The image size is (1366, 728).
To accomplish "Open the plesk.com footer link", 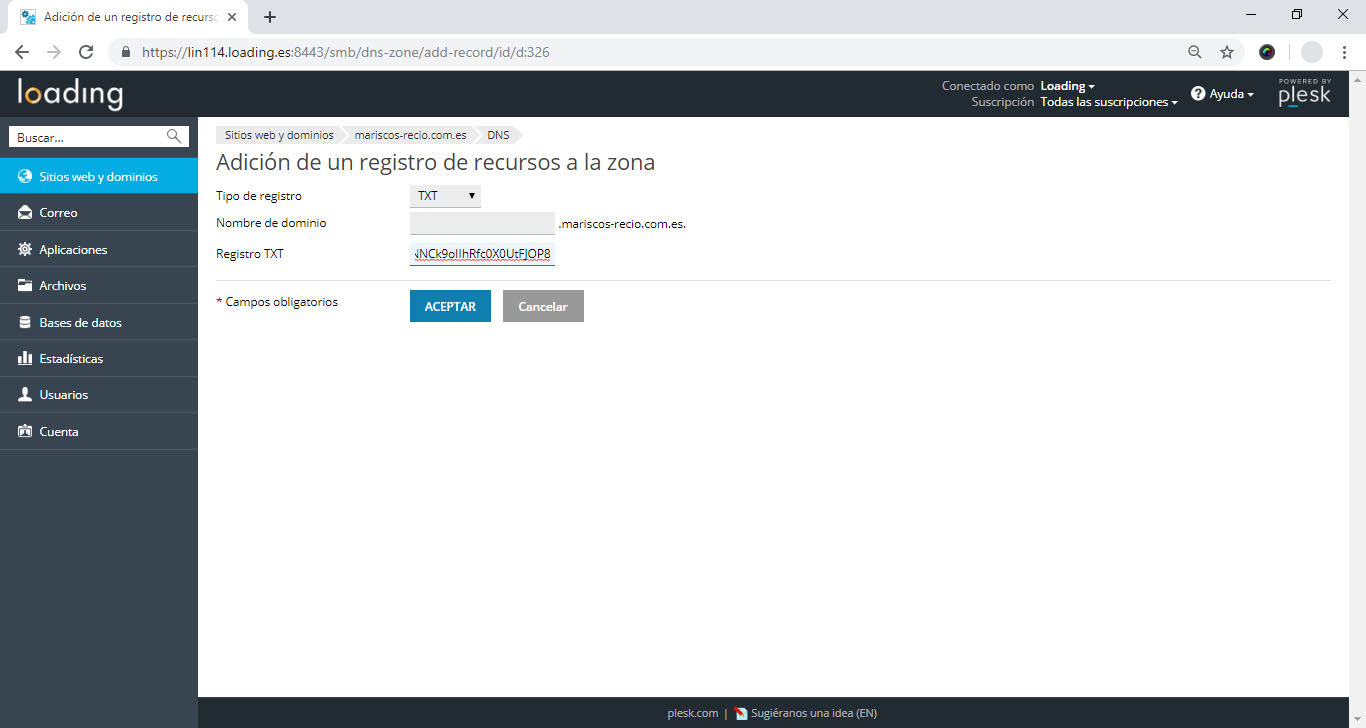I will (693, 713).
